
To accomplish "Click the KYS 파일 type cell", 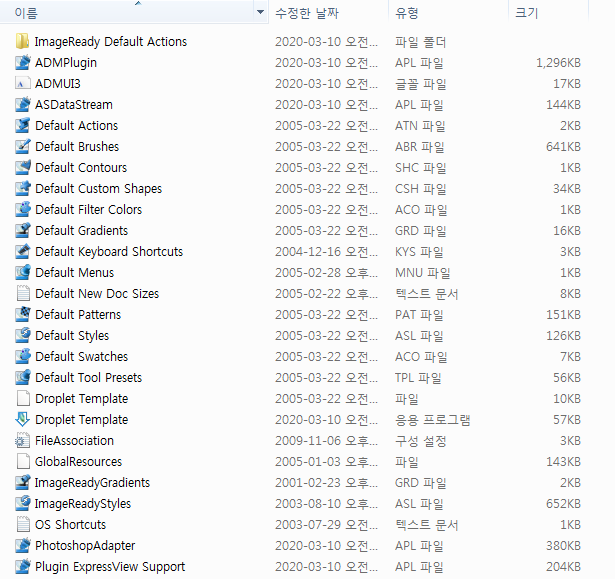I will tap(419, 251).
